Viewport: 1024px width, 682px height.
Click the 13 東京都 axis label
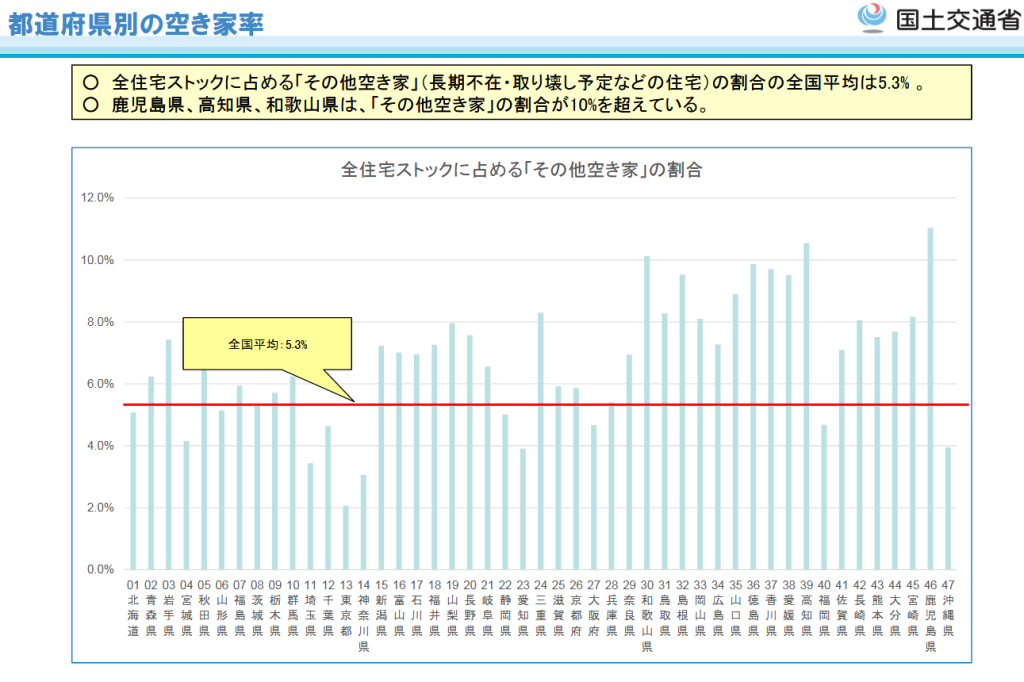coord(346,608)
